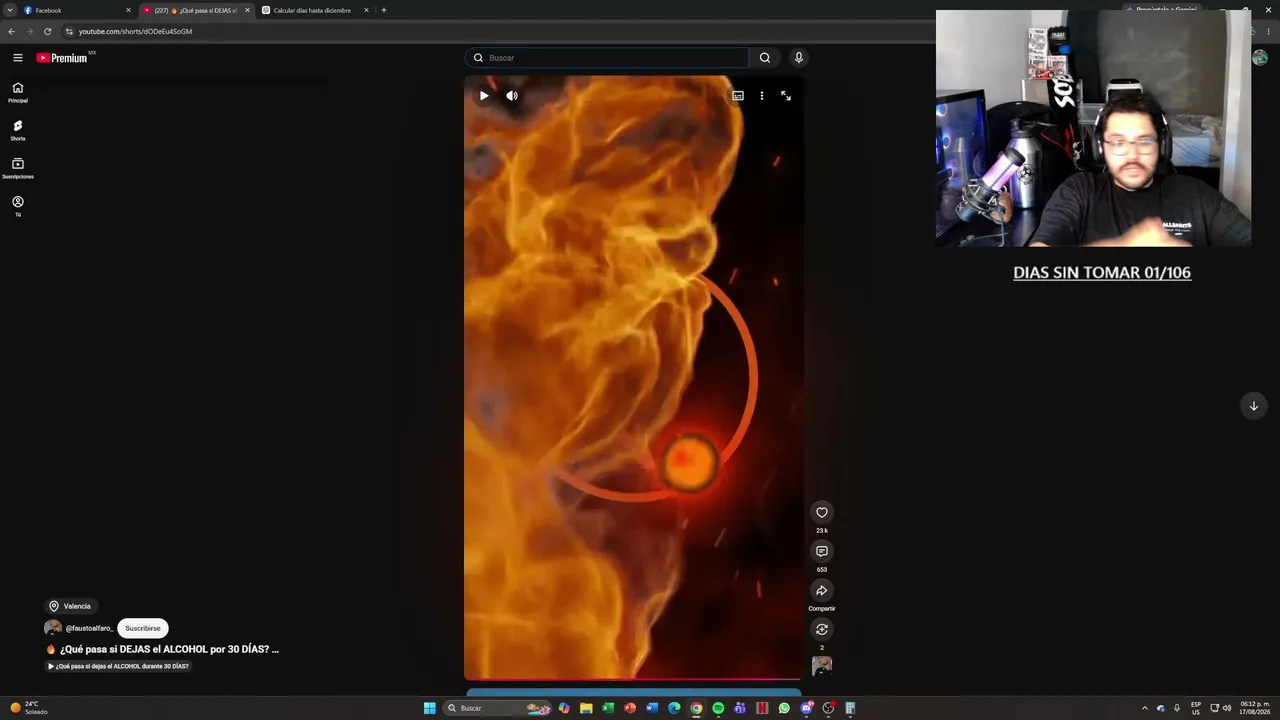The width and height of the screenshot is (1280, 720).
Task: Show hidden system tray icons
Action: (1145, 708)
